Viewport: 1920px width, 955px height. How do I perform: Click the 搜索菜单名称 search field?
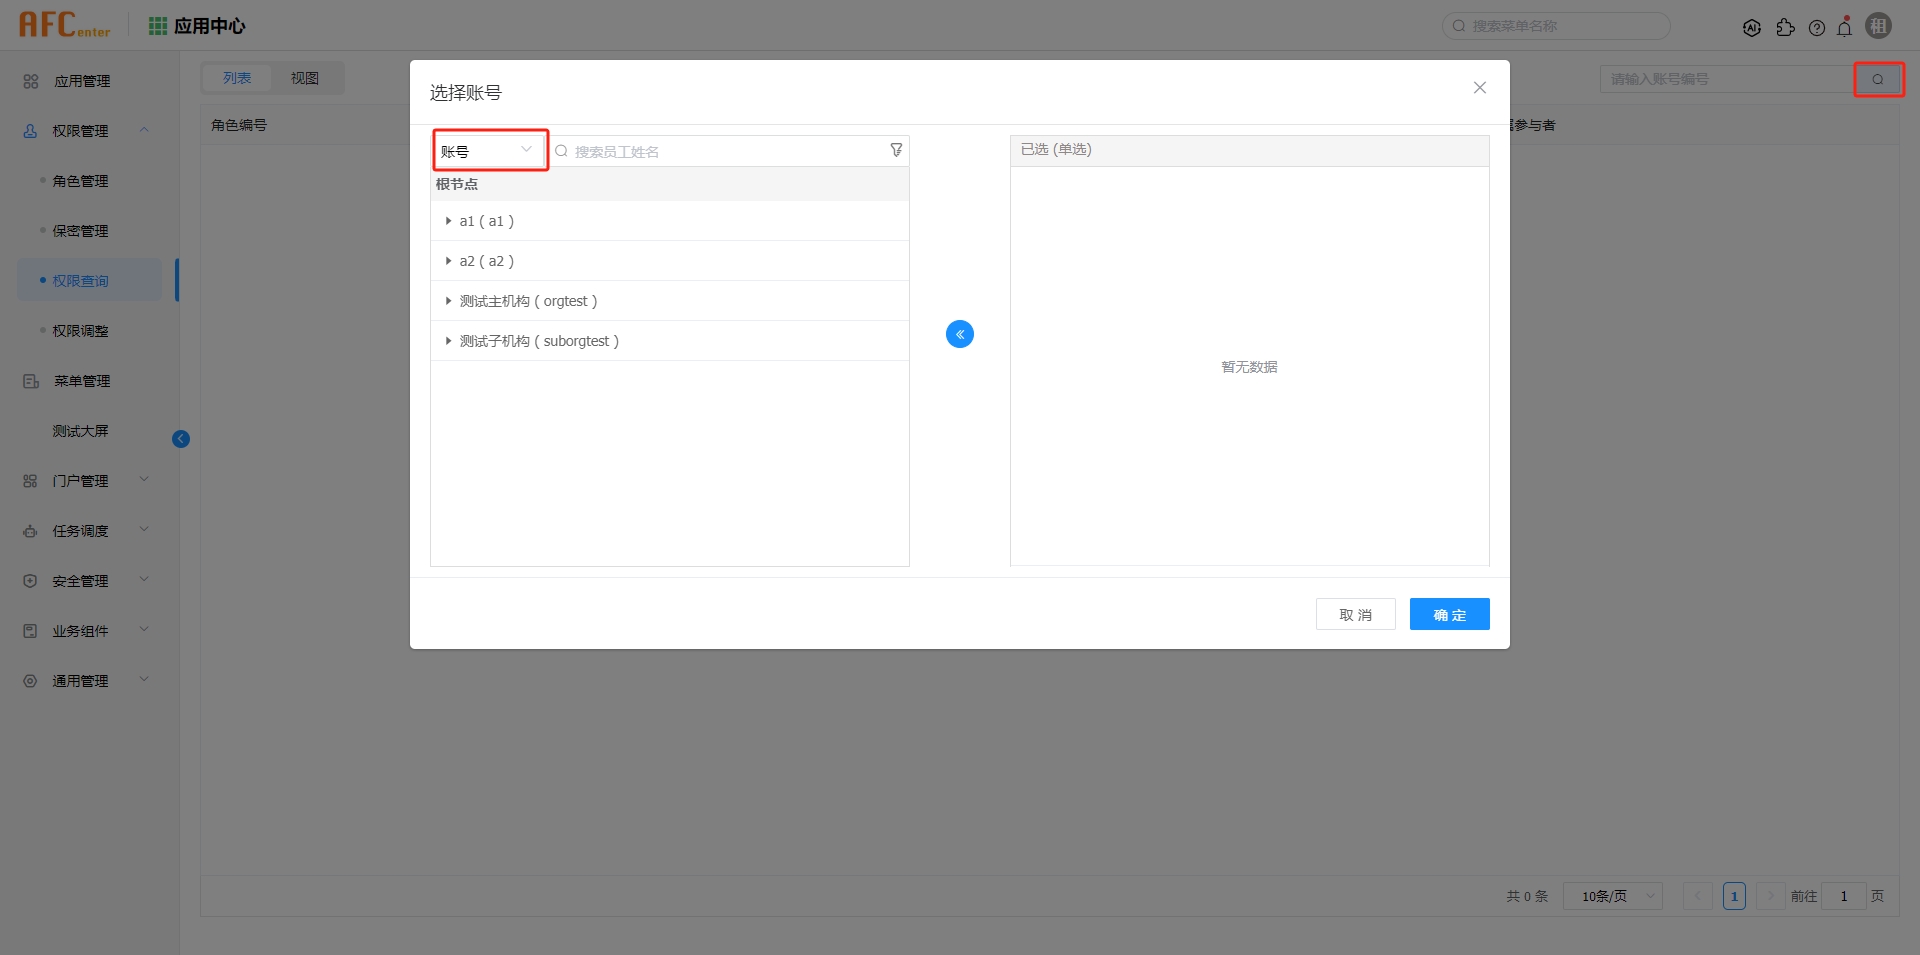click(1560, 26)
